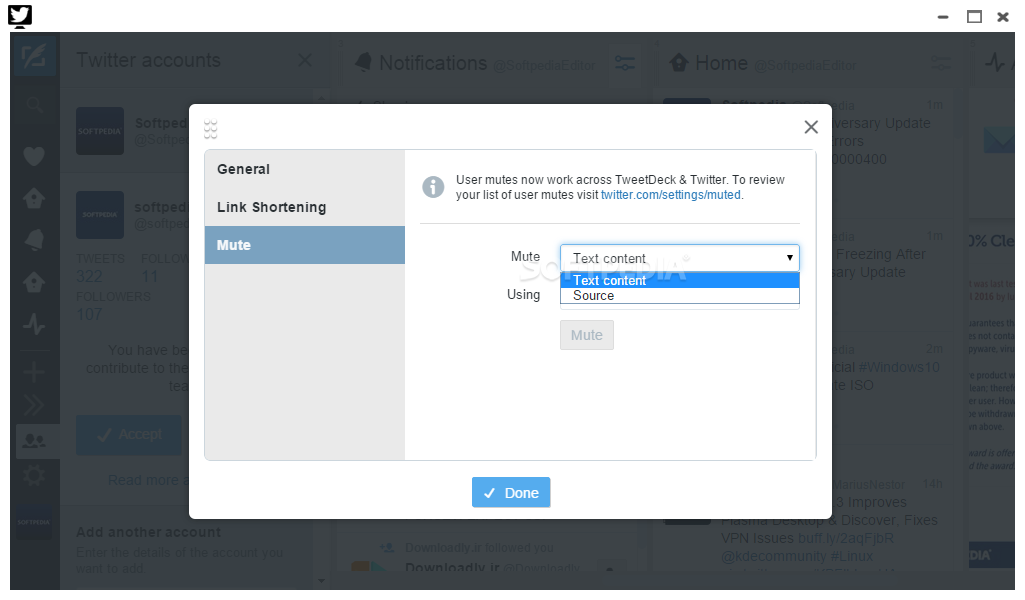This screenshot has height=600, width=1025.
Task: Open the New Tweet compose icon
Action: click(x=34, y=56)
